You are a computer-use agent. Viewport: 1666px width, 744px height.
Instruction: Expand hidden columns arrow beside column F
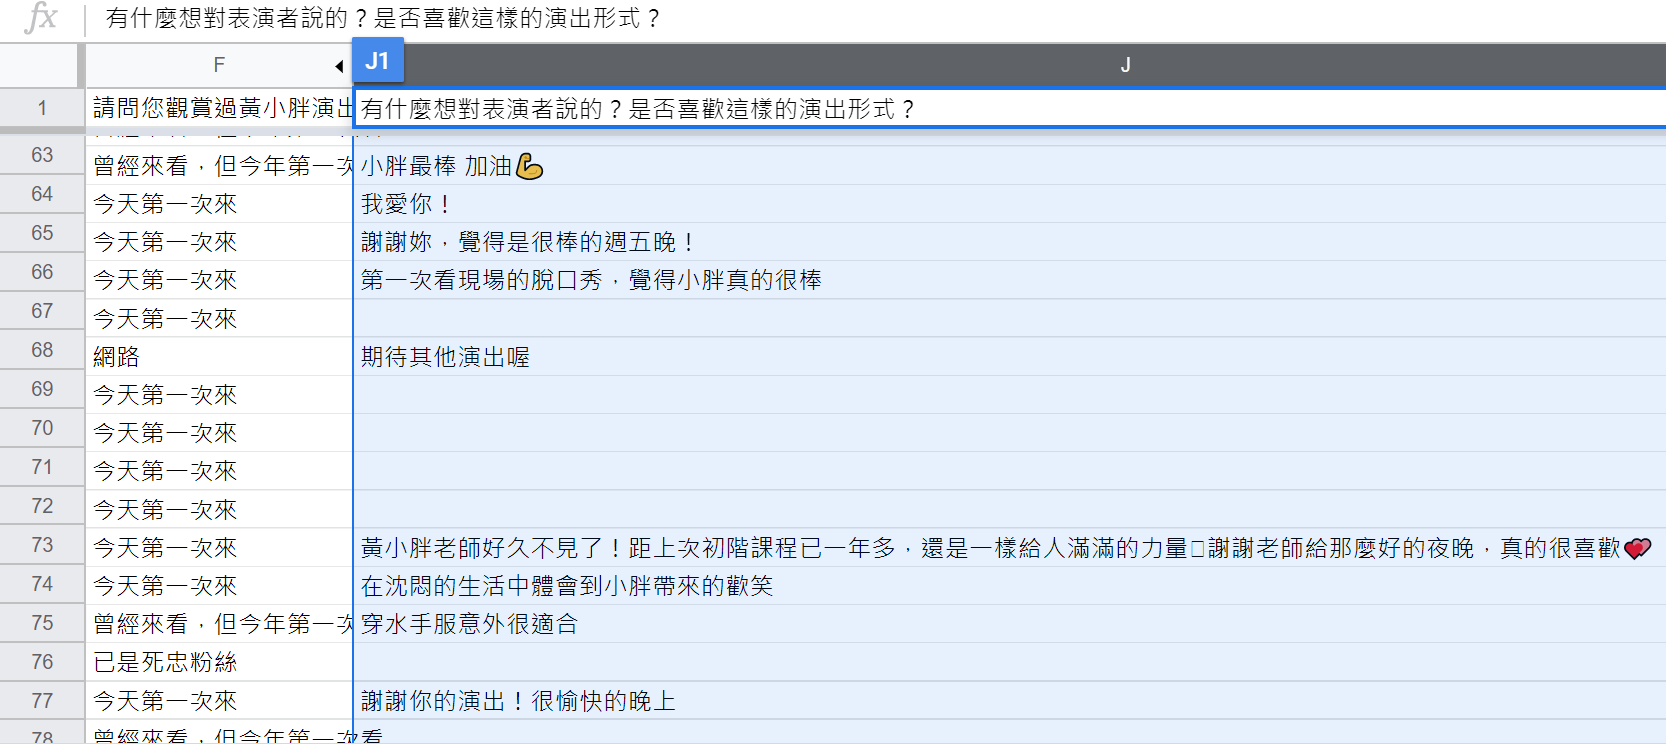pos(339,66)
